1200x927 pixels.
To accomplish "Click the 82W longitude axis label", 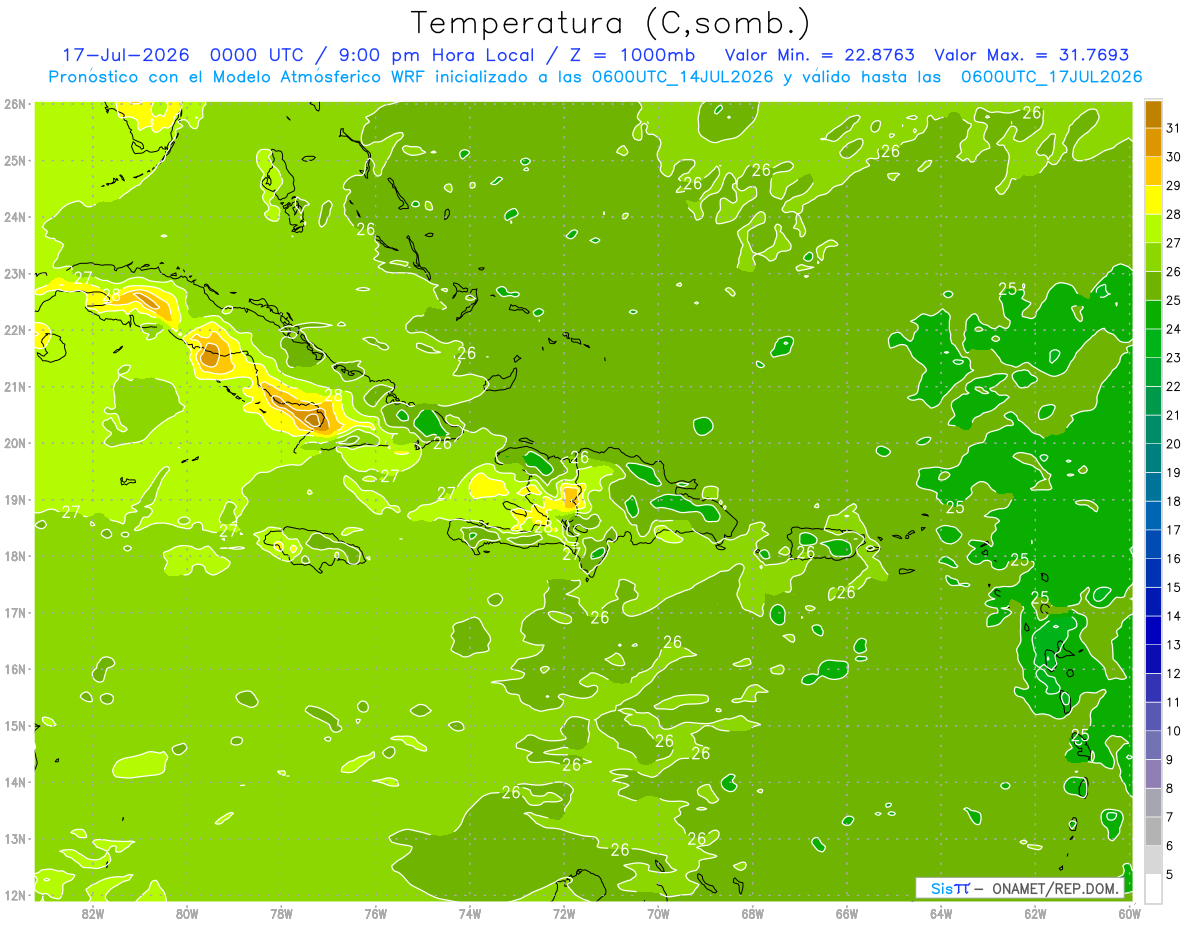I will click(93, 913).
